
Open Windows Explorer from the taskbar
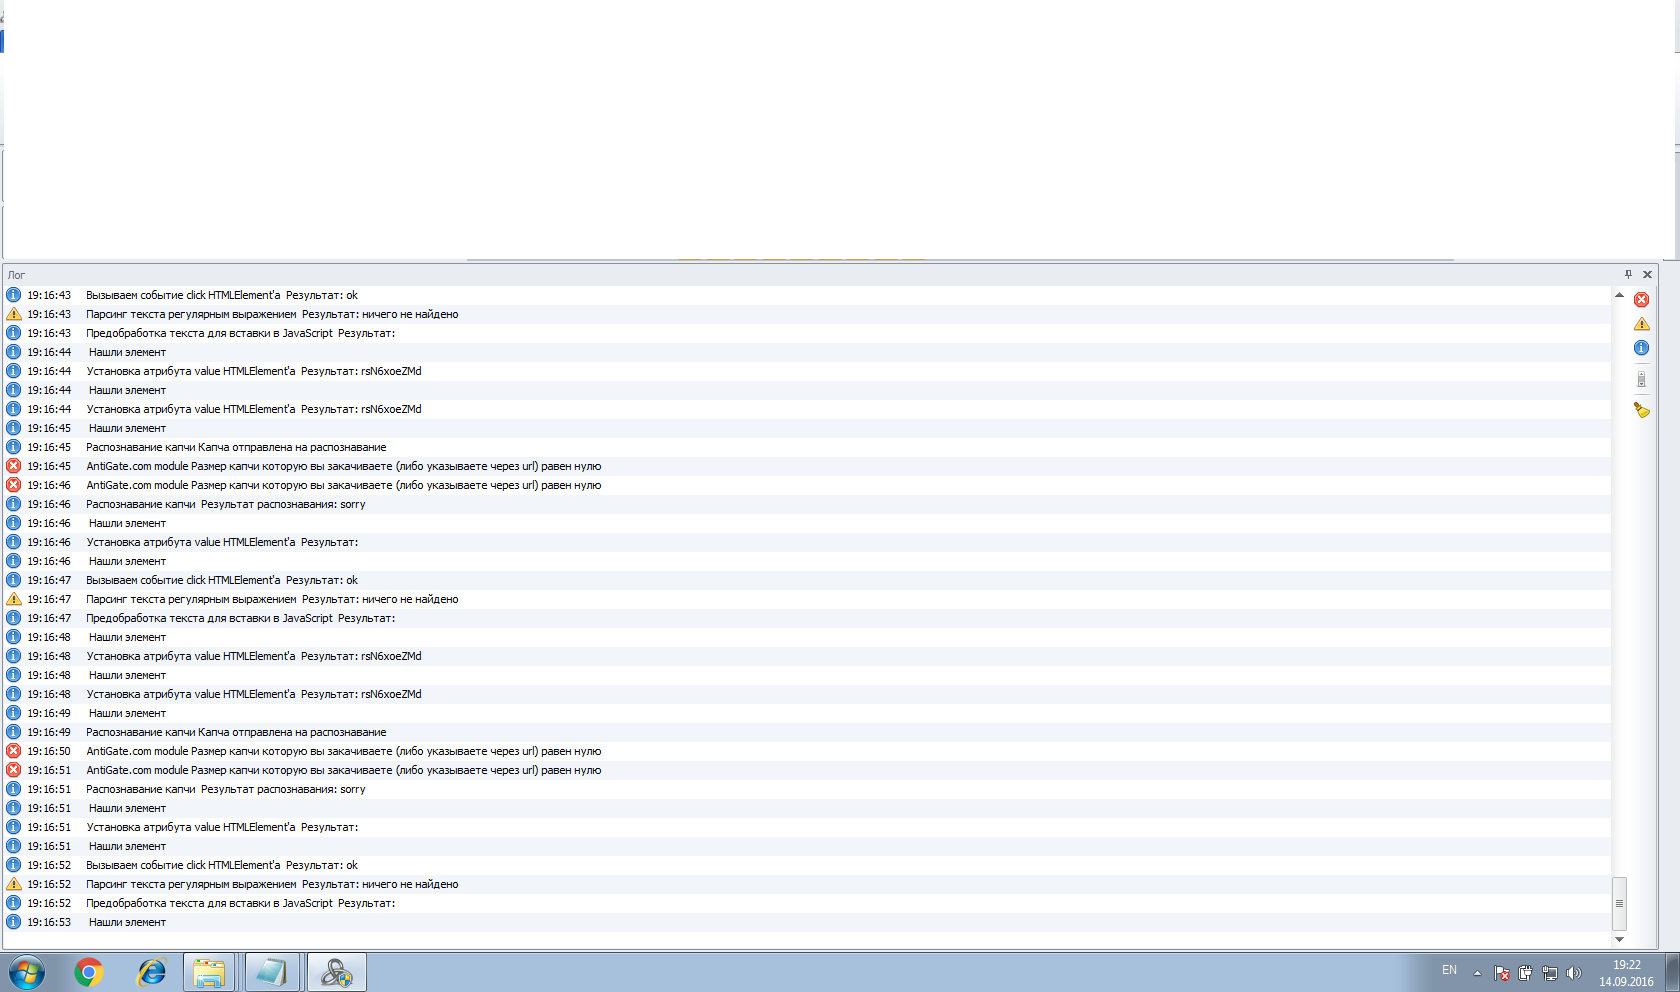pyautogui.click(x=209, y=972)
